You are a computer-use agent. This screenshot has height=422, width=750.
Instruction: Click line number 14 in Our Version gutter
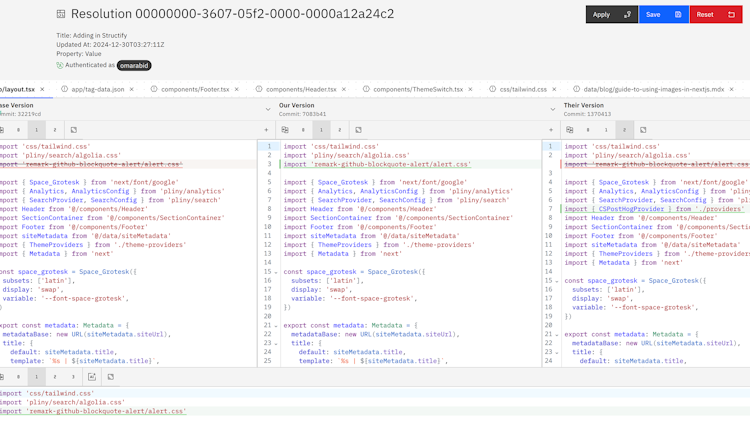(267, 263)
